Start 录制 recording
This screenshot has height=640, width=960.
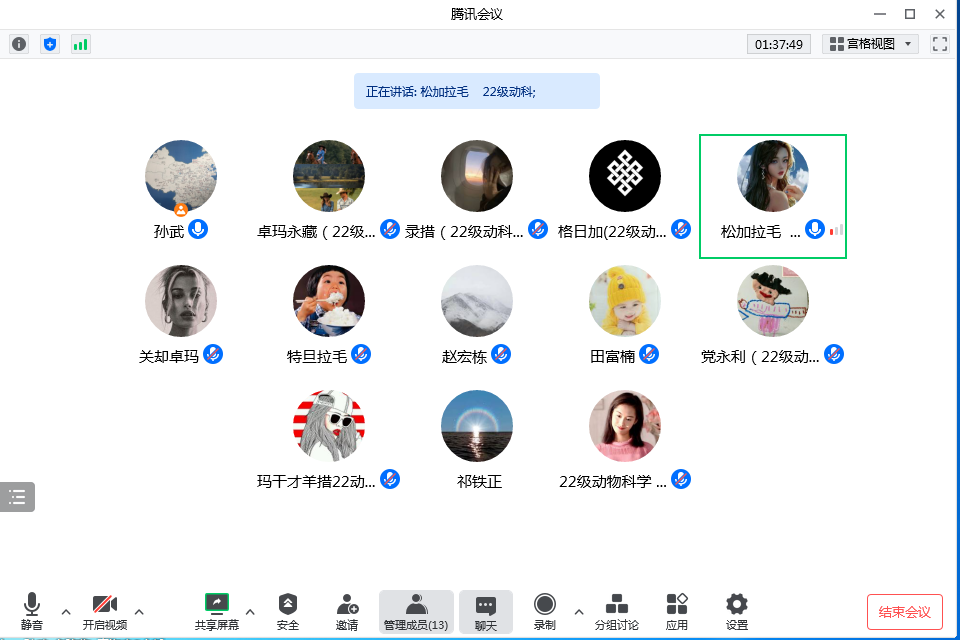[544, 611]
